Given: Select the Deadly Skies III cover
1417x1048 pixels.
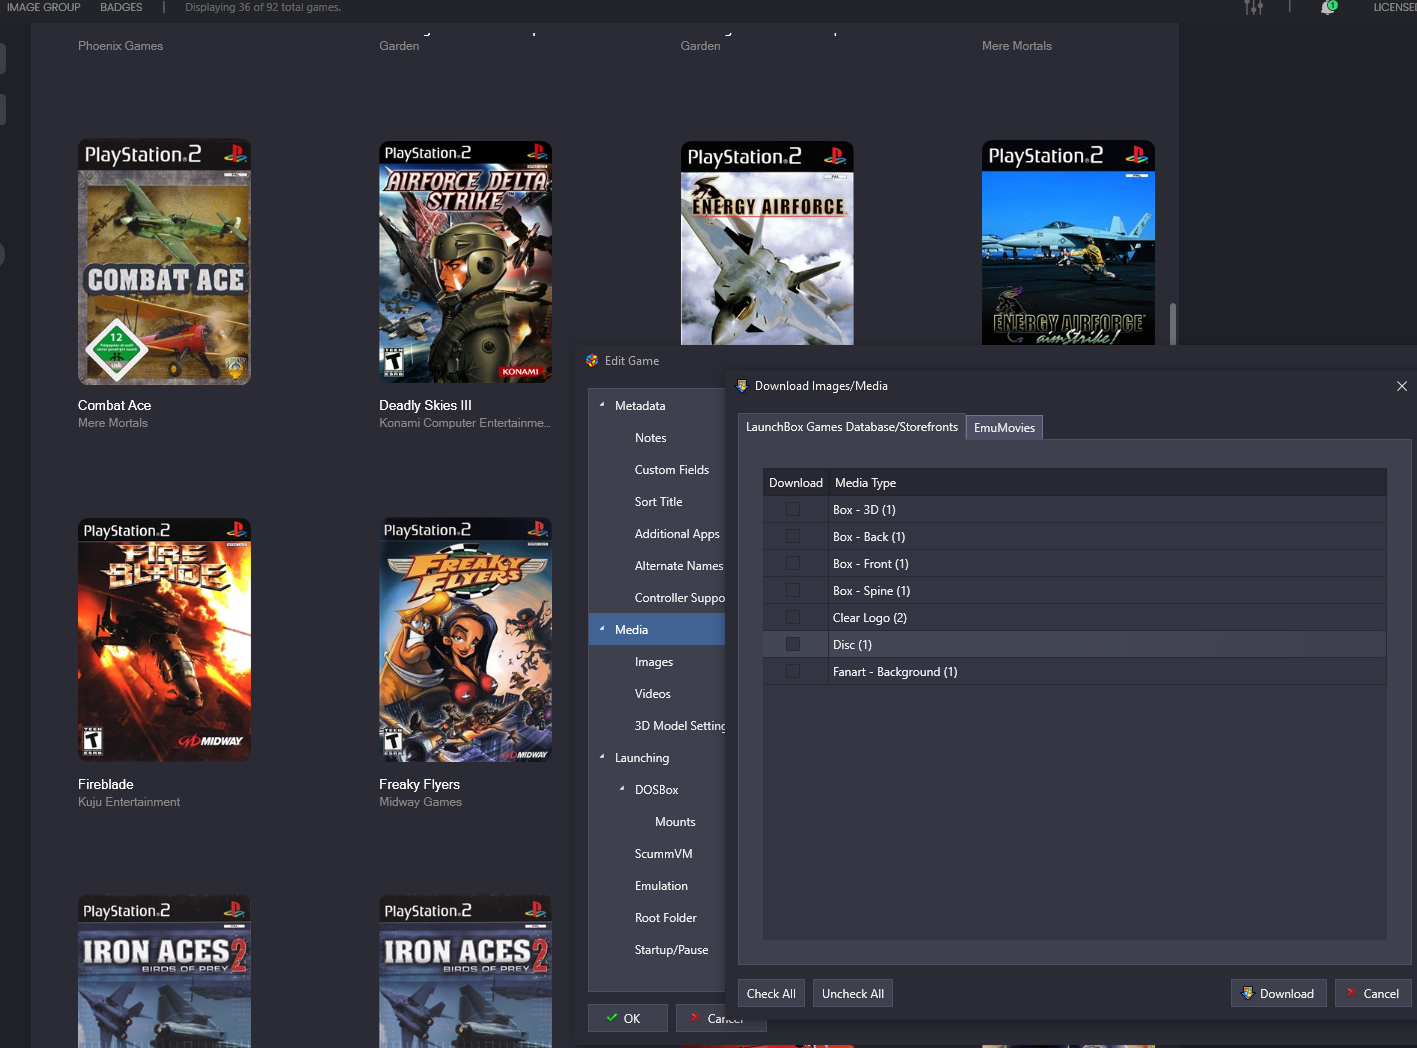Looking at the screenshot, I should tap(465, 262).
